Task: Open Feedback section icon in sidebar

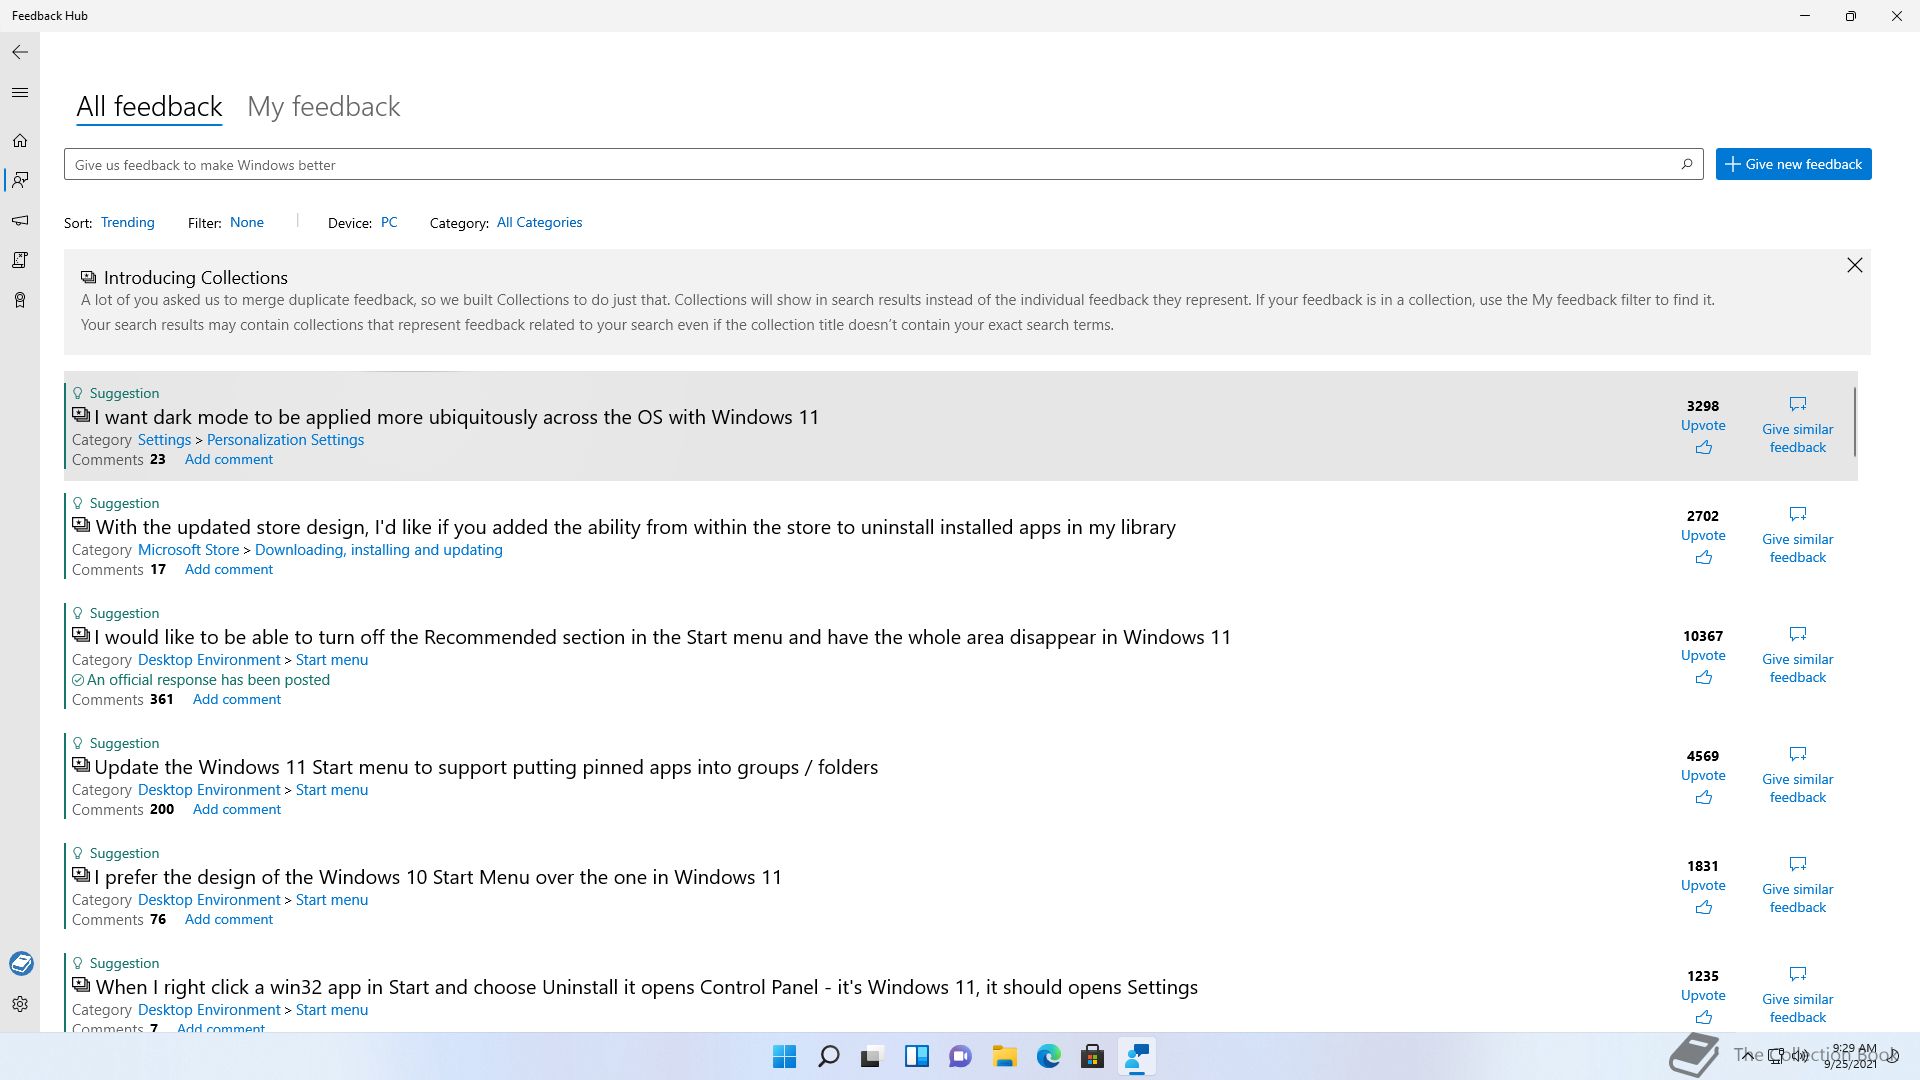Action: click(20, 180)
